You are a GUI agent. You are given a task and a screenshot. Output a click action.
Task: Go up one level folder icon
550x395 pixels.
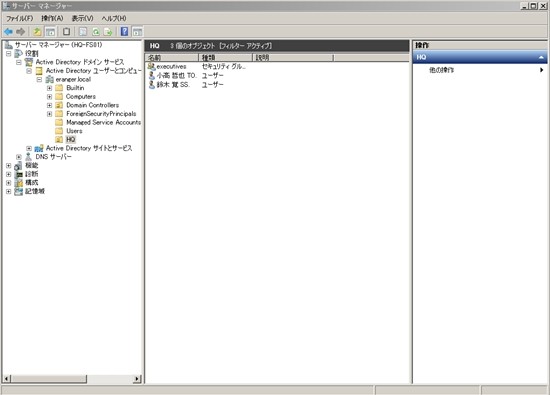[37, 32]
